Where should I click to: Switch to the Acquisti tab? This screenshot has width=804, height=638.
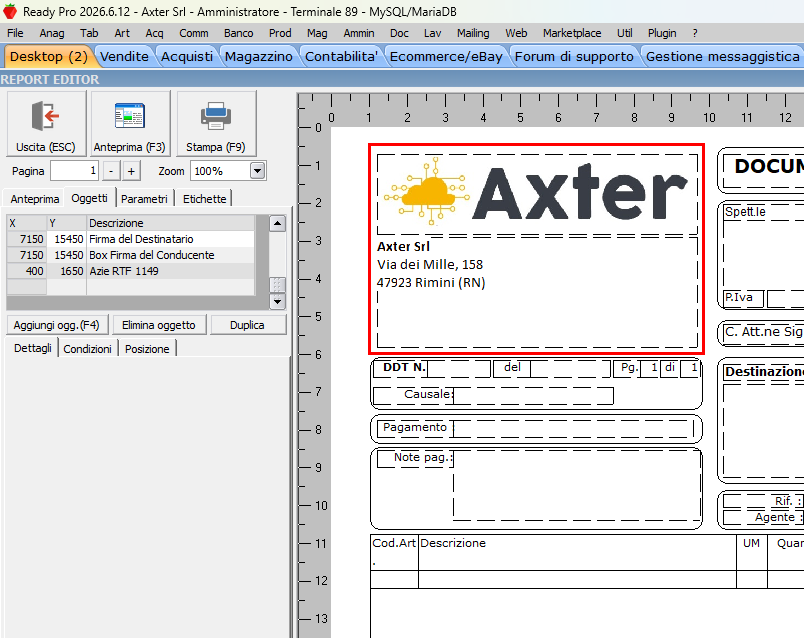coord(187,56)
